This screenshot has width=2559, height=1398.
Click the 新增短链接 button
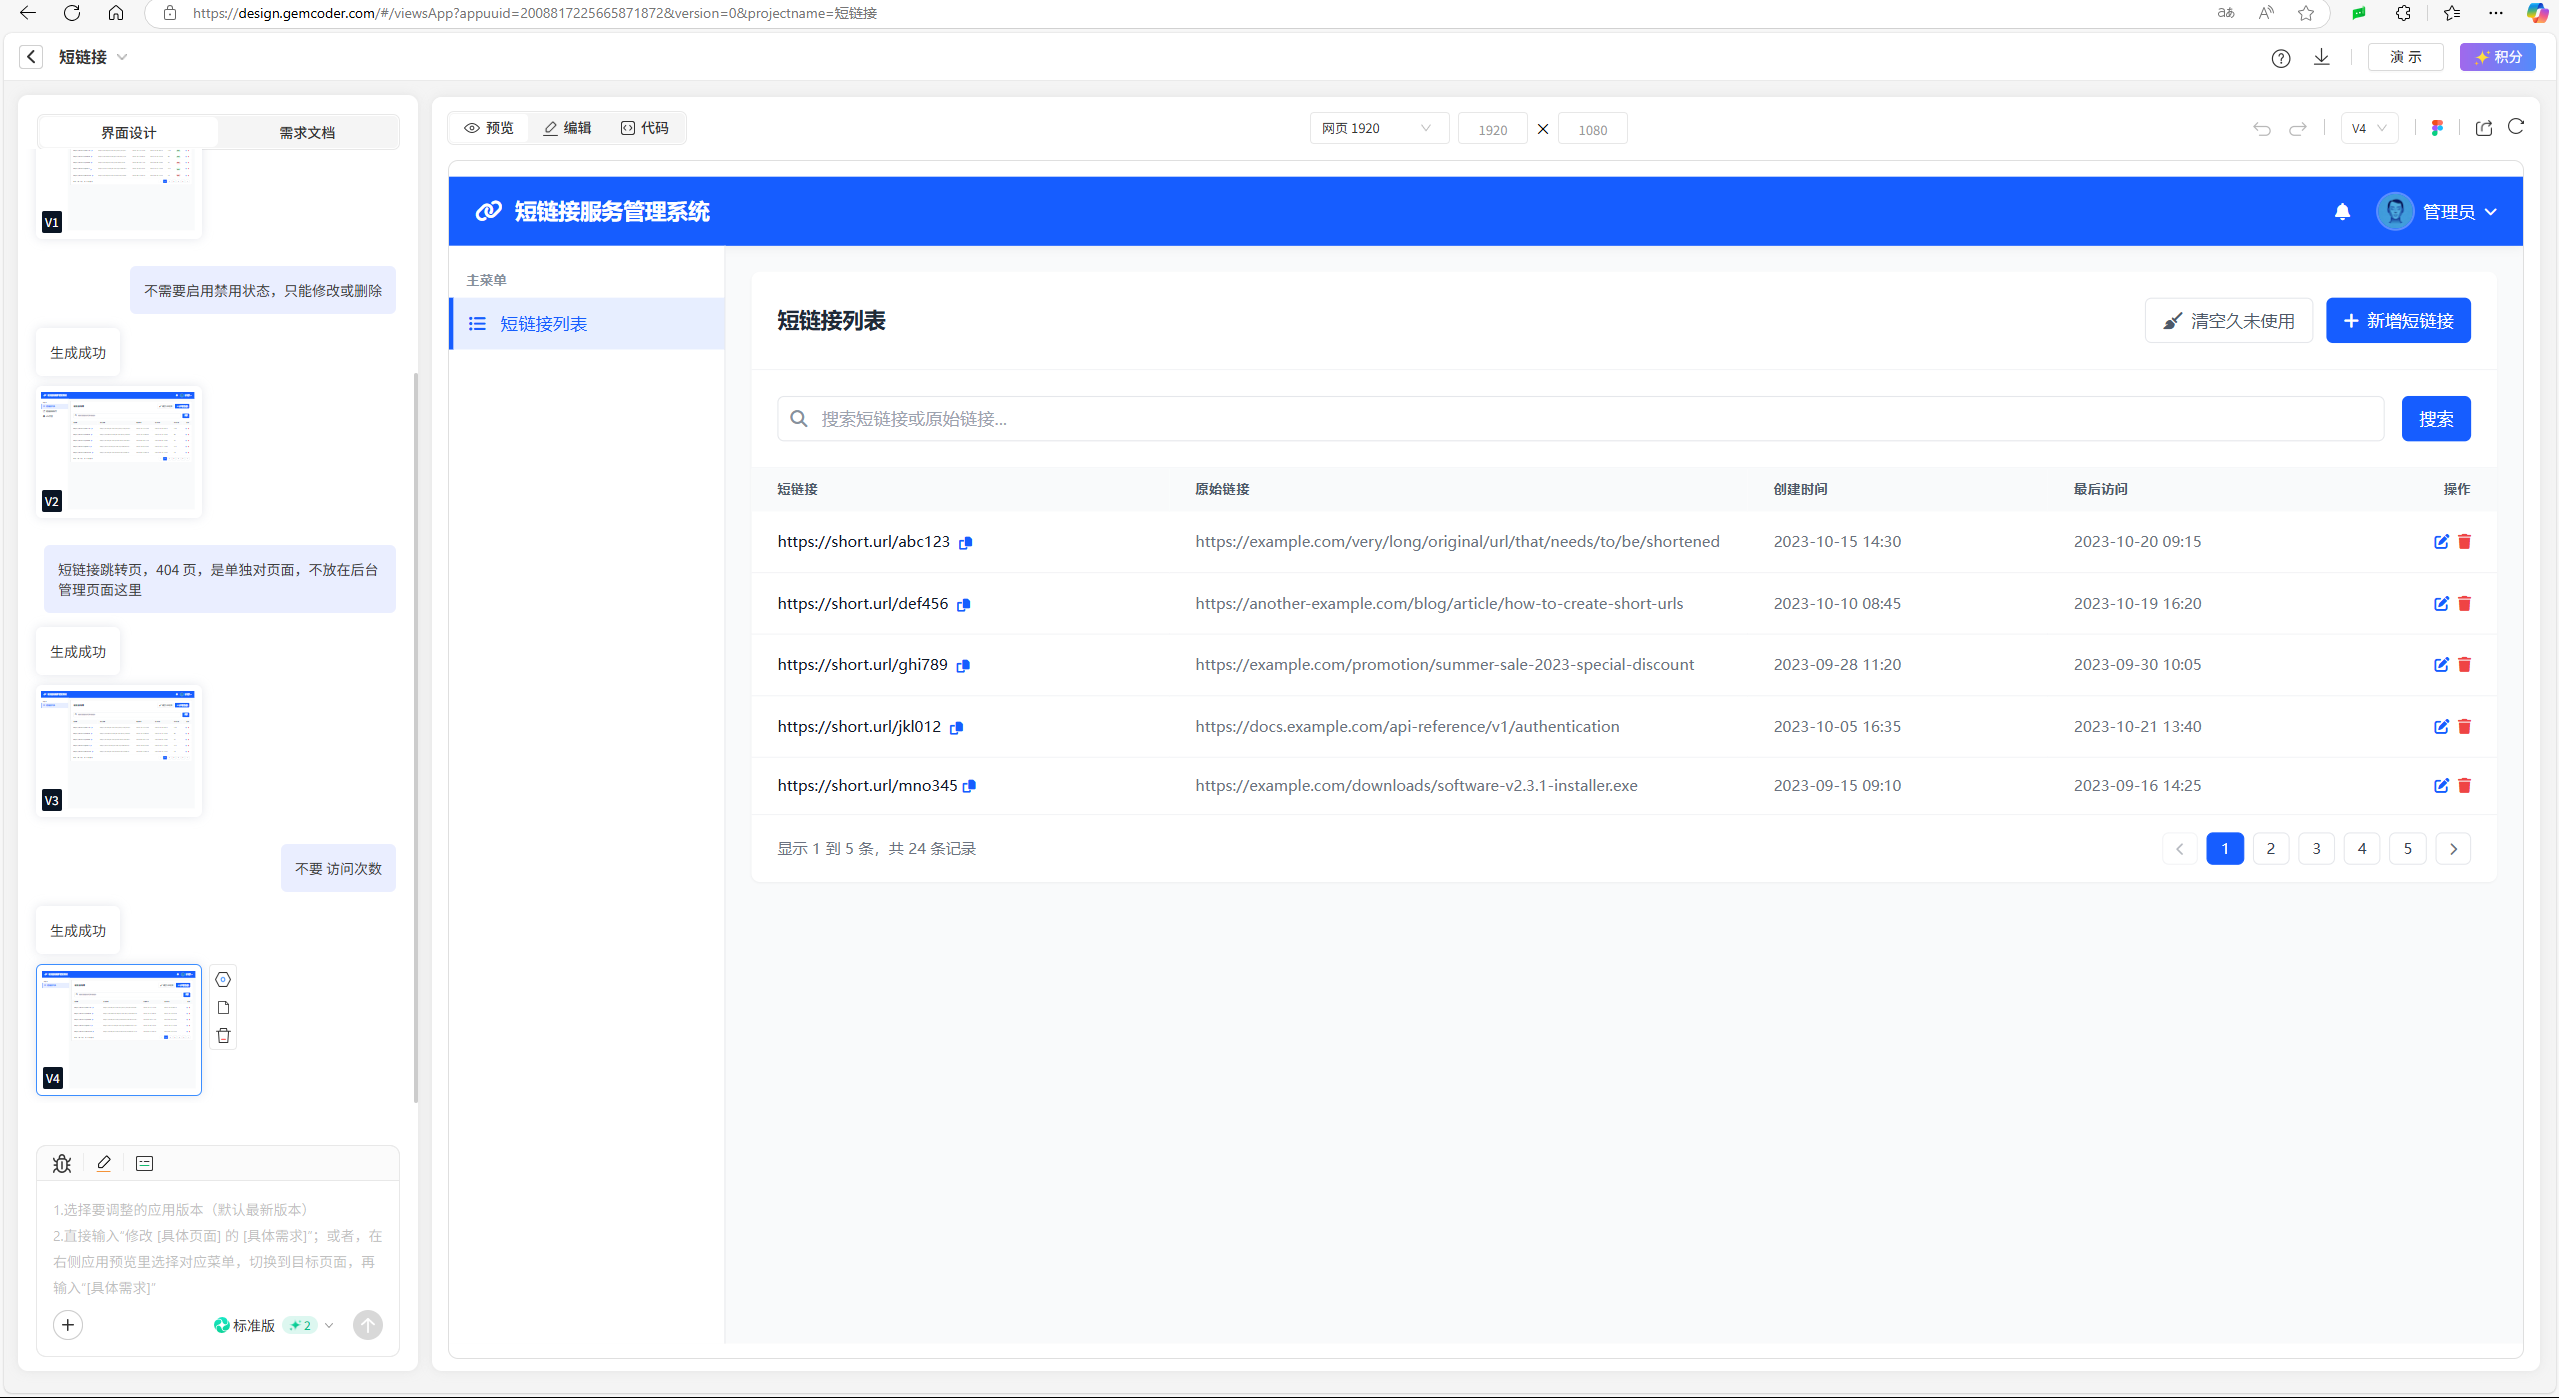point(2397,321)
